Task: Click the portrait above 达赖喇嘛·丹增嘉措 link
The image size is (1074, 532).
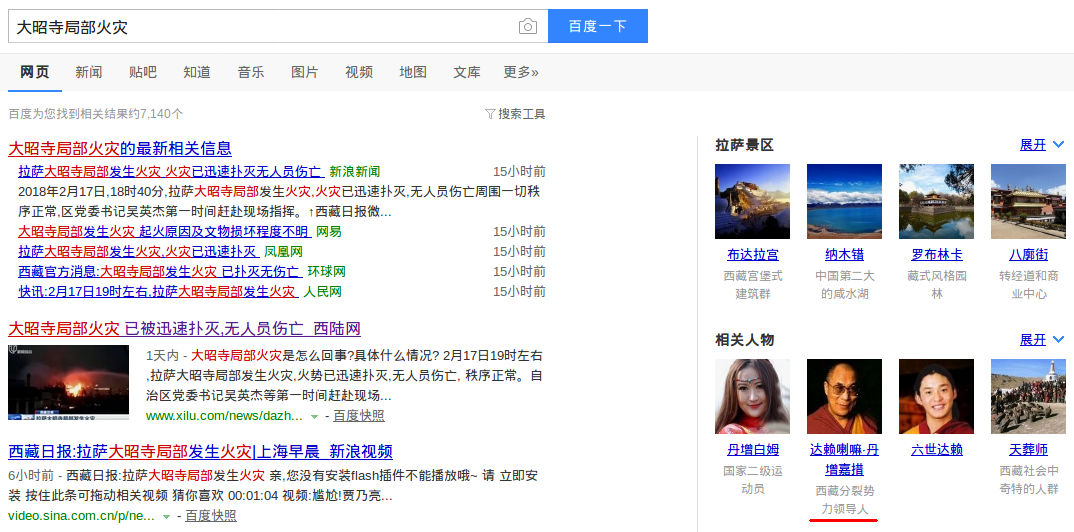Action: [x=845, y=396]
